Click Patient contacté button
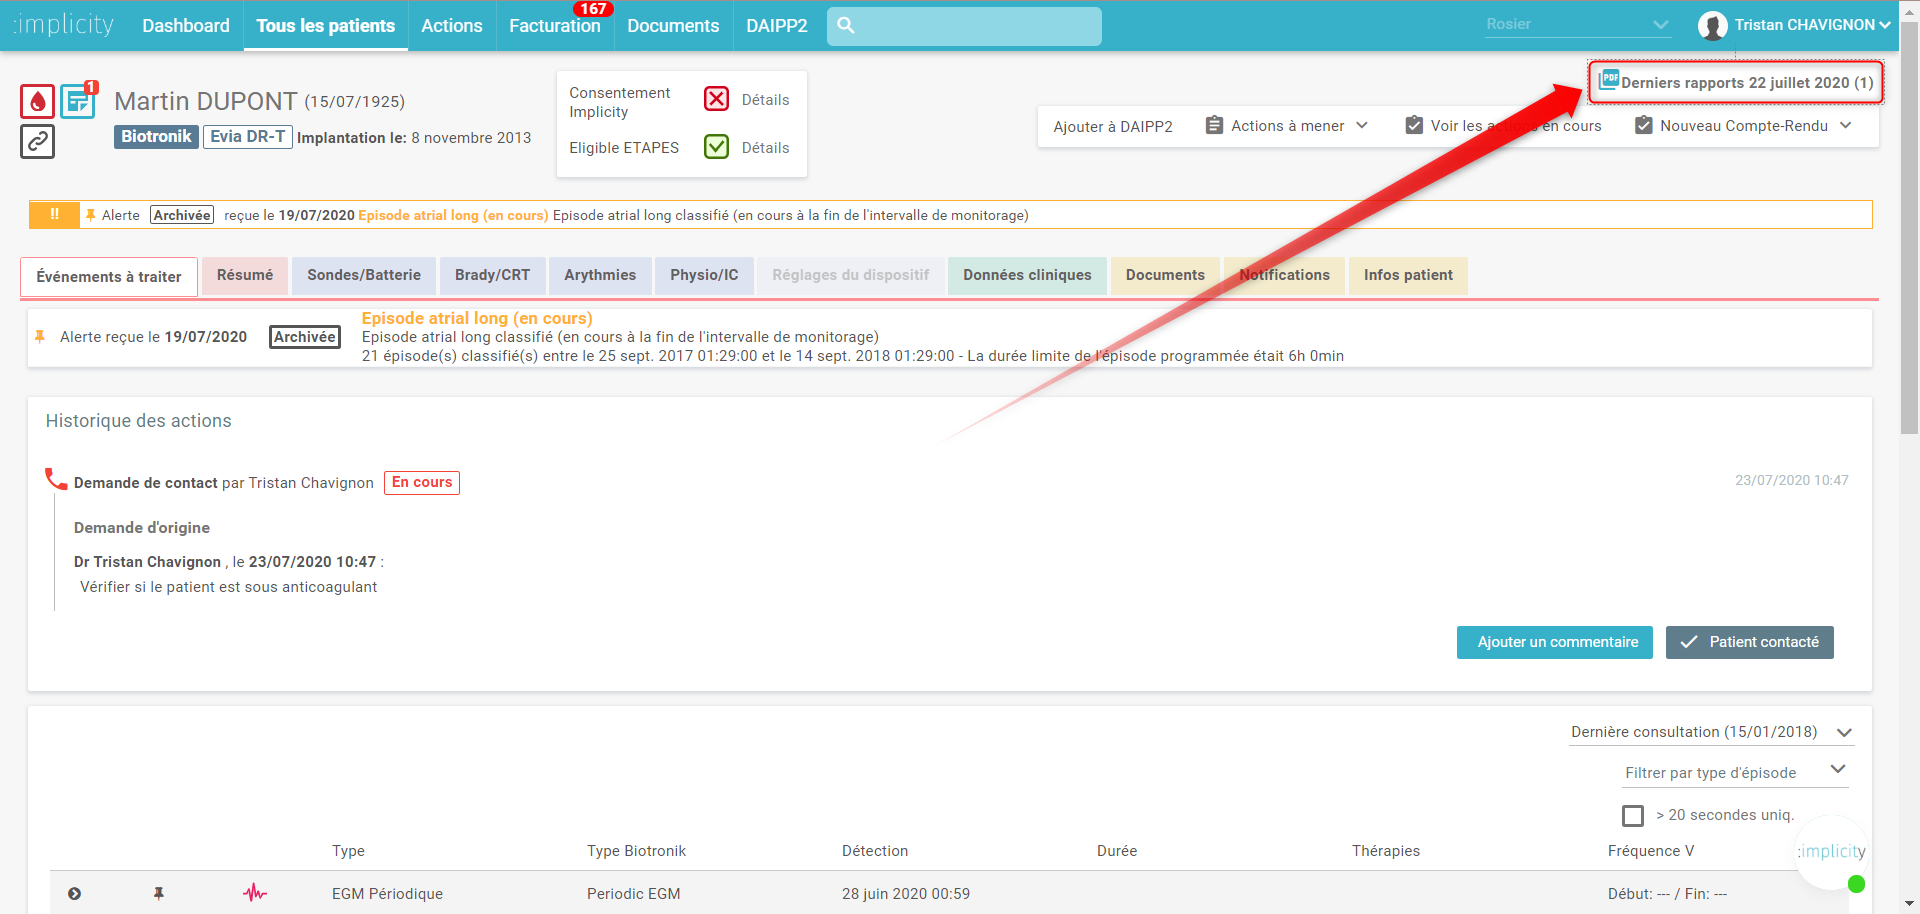 click(1750, 642)
